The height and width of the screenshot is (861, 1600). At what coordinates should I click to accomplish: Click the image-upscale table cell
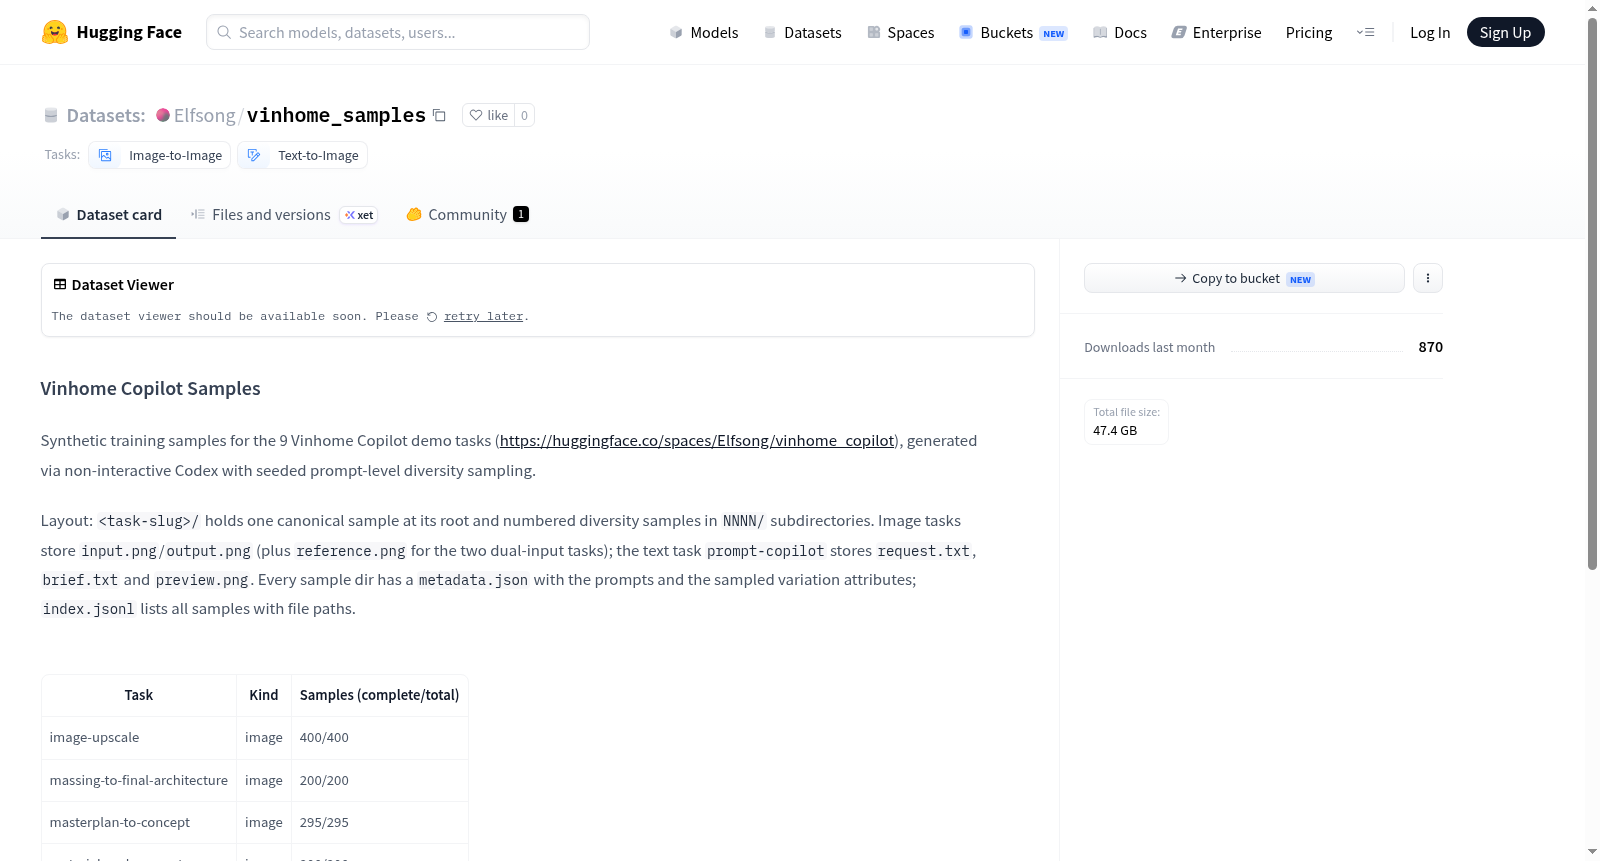pyautogui.click(x=139, y=737)
